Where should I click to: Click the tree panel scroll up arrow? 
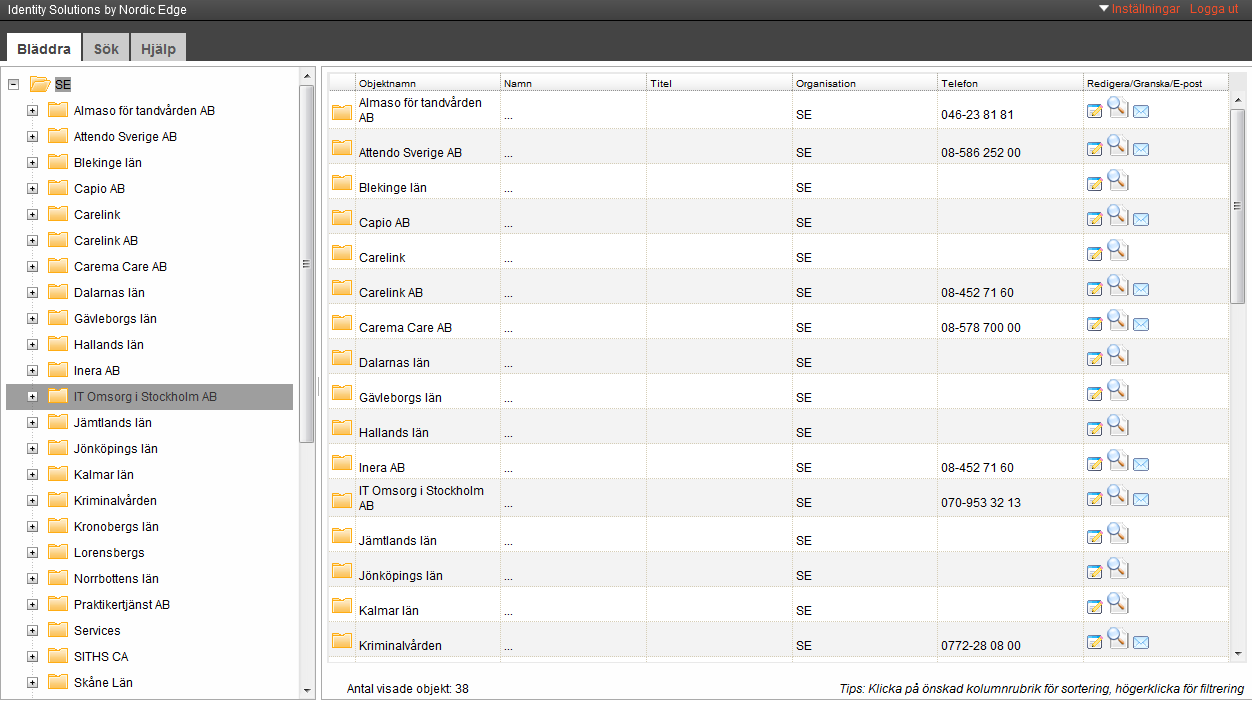pos(307,75)
